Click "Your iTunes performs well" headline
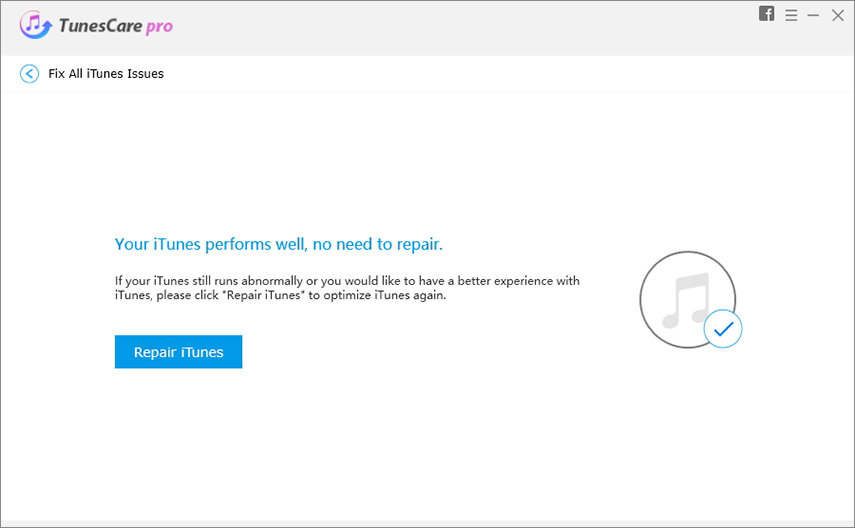 point(279,244)
